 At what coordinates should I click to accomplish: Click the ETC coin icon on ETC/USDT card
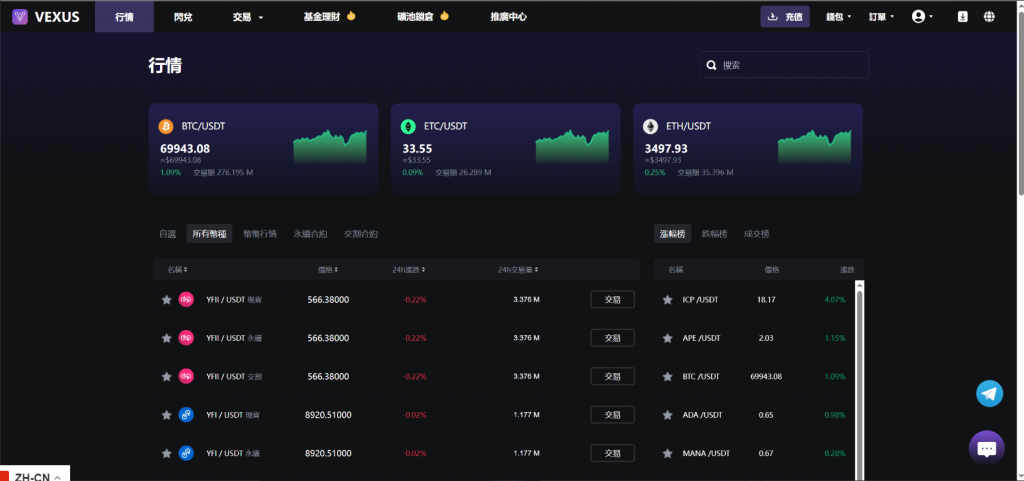408,127
